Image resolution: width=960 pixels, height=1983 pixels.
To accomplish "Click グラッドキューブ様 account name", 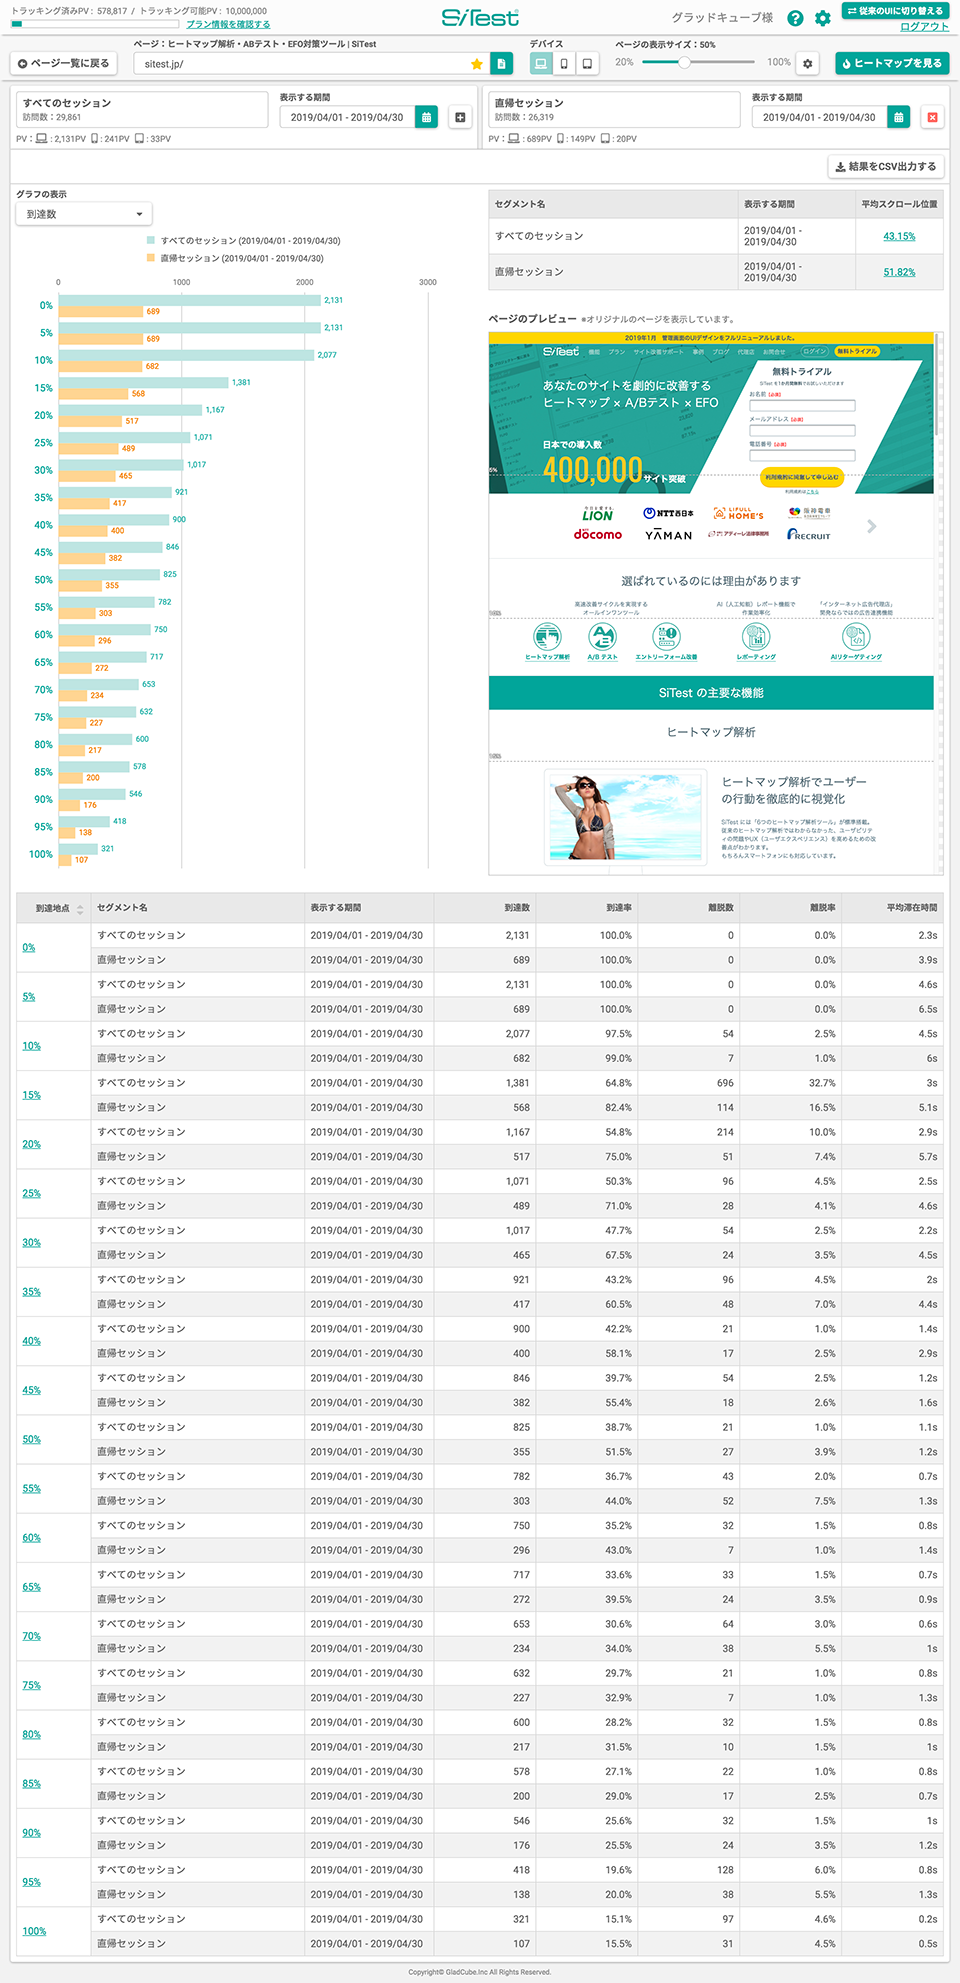I will 723,18.
